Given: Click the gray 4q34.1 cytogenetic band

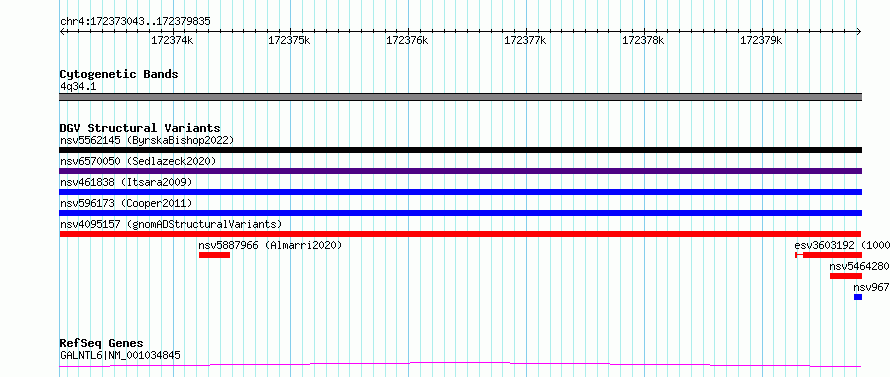Looking at the screenshot, I should tap(460, 97).
